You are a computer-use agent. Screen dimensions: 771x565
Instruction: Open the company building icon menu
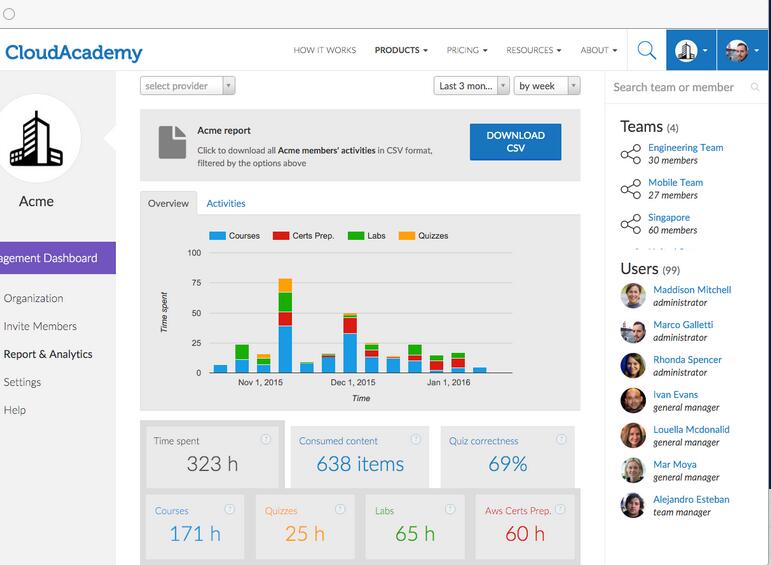[x=691, y=50]
